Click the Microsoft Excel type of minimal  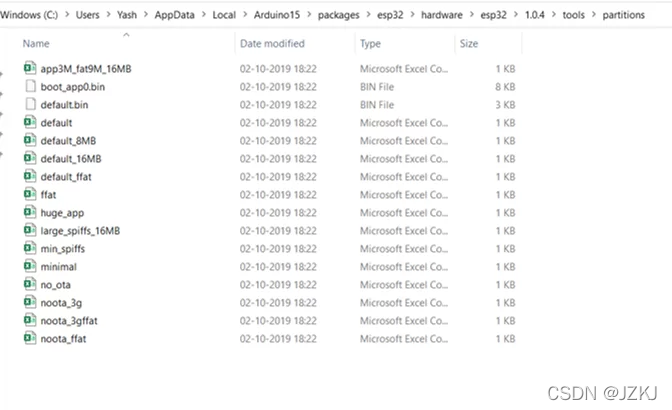(x=404, y=267)
